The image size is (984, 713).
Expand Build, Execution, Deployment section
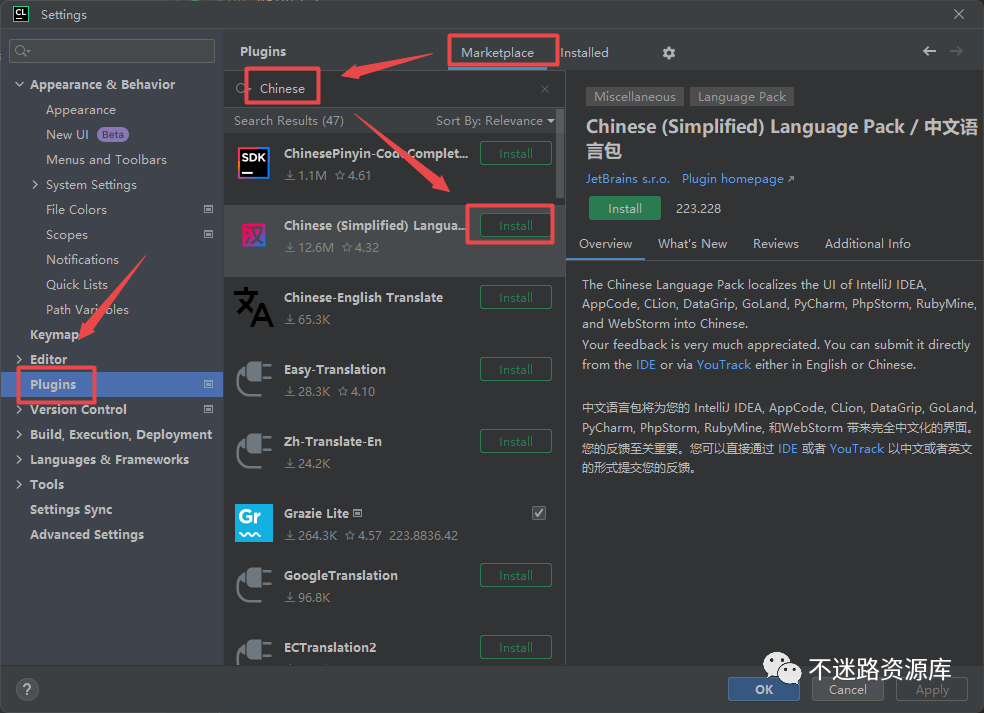(x=19, y=434)
